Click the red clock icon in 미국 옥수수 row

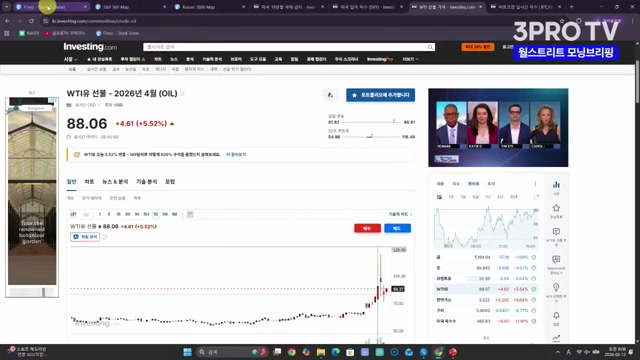pyautogui.click(x=533, y=321)
